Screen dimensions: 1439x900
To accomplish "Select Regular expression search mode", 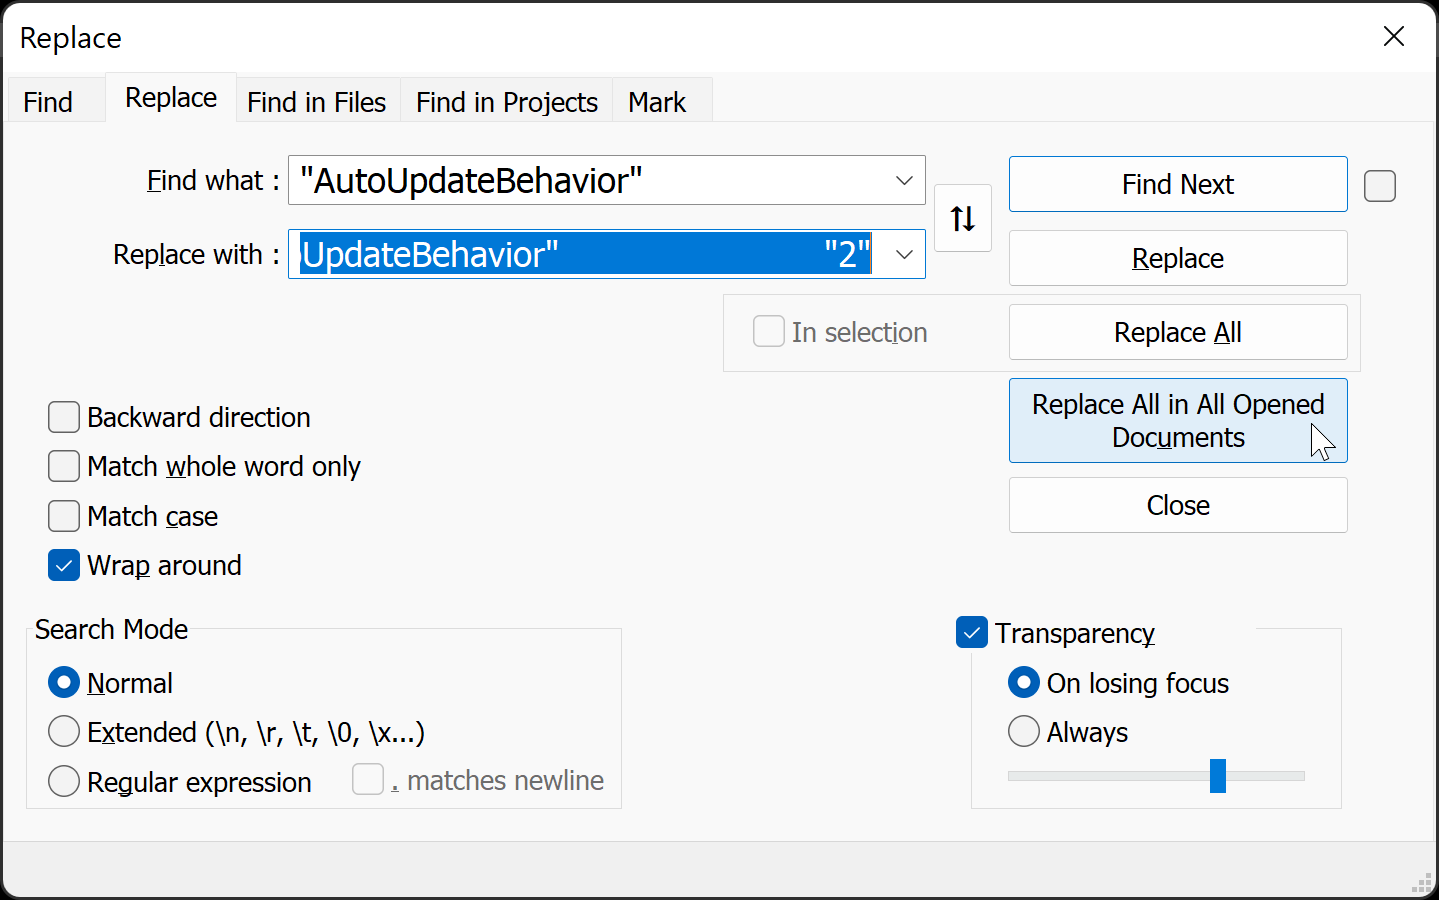I will 64,781.
